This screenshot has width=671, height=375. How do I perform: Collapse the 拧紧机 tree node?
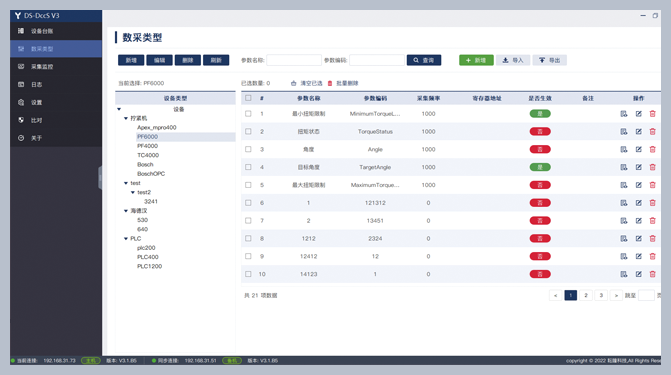point(126,118)
